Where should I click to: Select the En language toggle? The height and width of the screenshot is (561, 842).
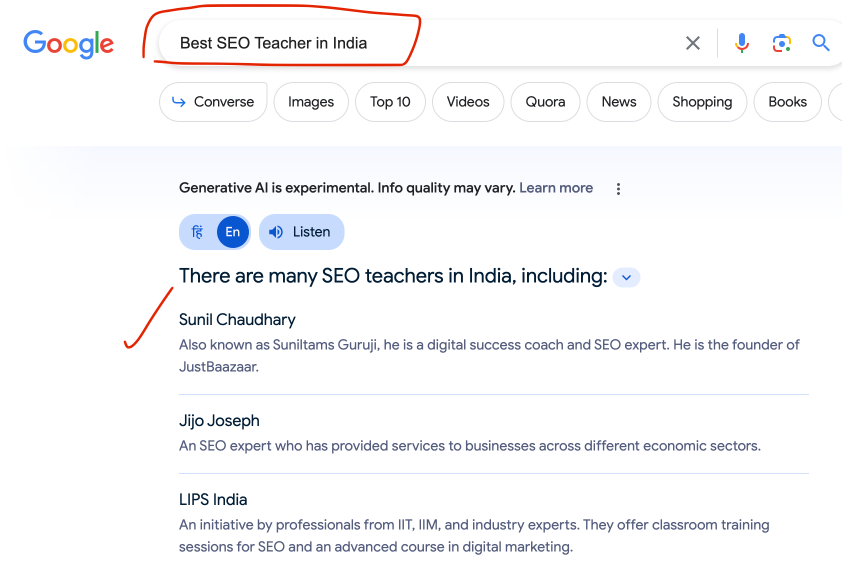233,232
